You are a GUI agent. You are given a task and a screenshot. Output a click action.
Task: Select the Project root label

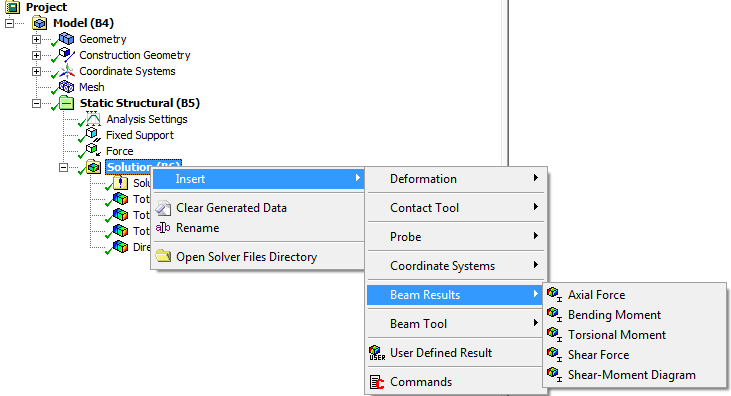(46, 7)
